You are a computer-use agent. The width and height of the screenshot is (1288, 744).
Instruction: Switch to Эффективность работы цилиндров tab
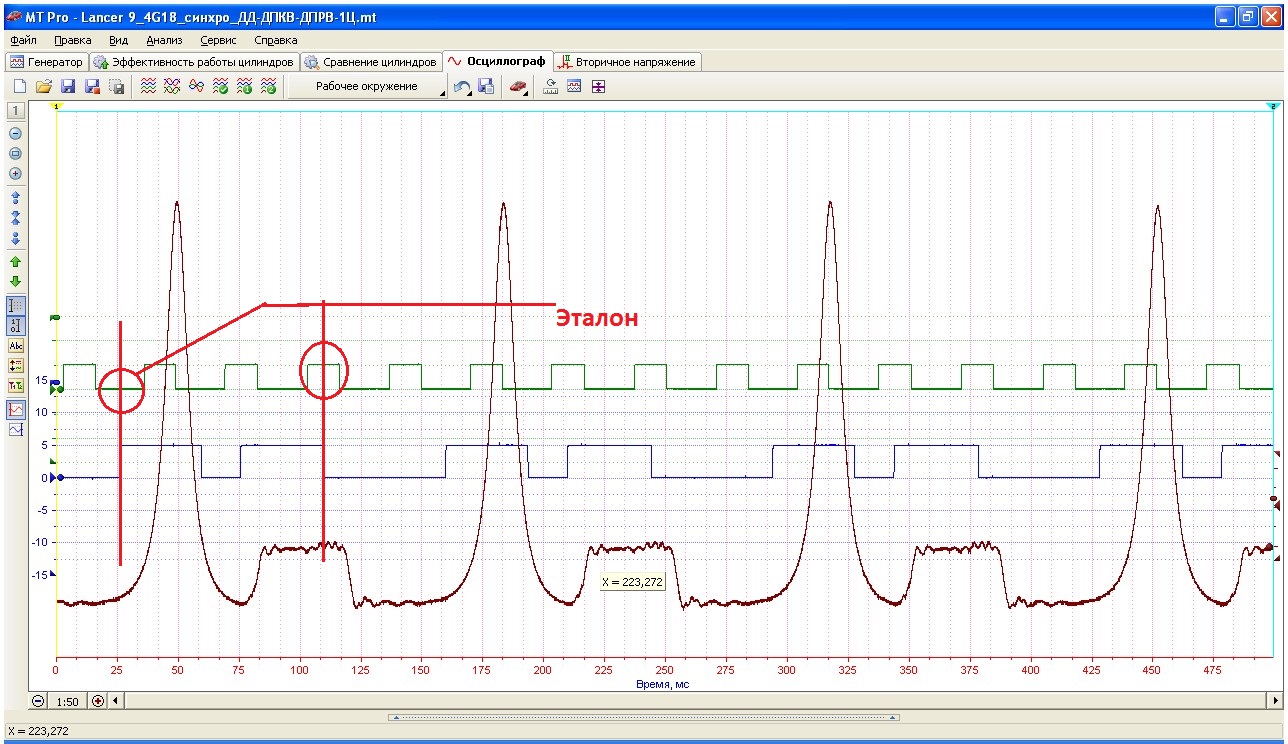(x=194, y=62)
